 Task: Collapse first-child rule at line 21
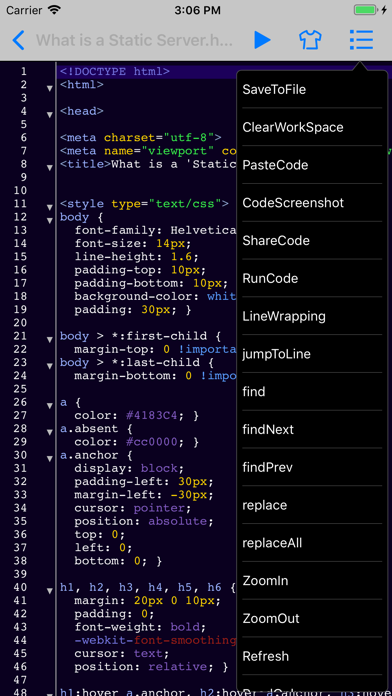50,340
